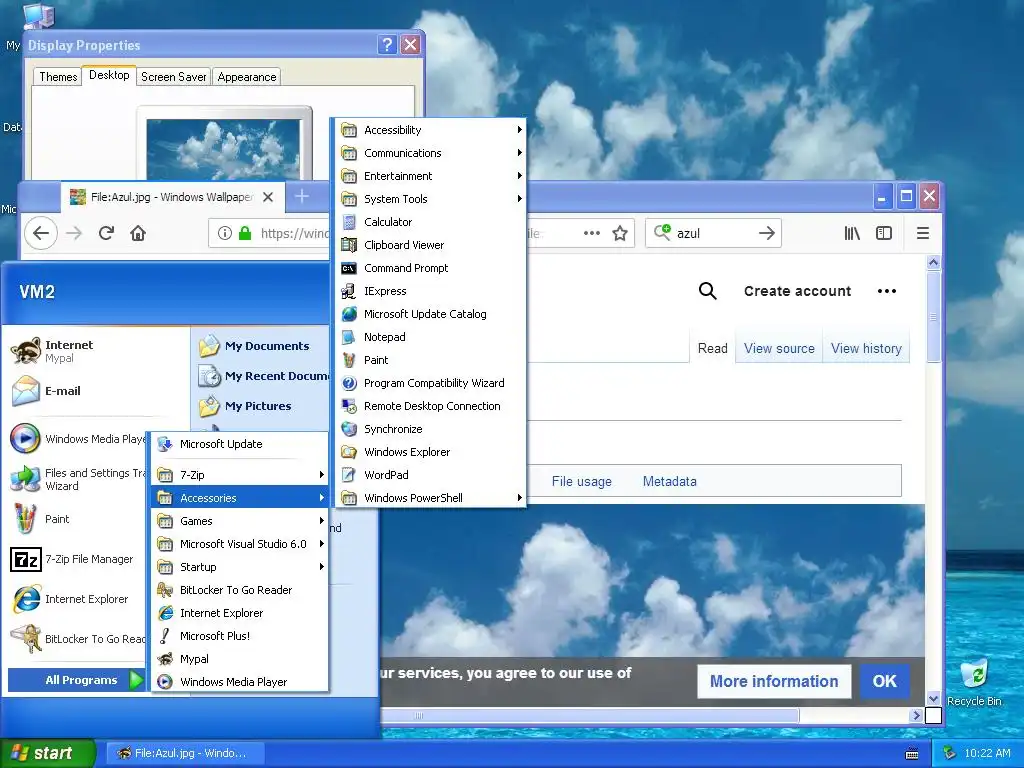This screenshot has height=768, width=1024.
Task: Open the browser hamburger menu
Action: [x=923, y=233]
